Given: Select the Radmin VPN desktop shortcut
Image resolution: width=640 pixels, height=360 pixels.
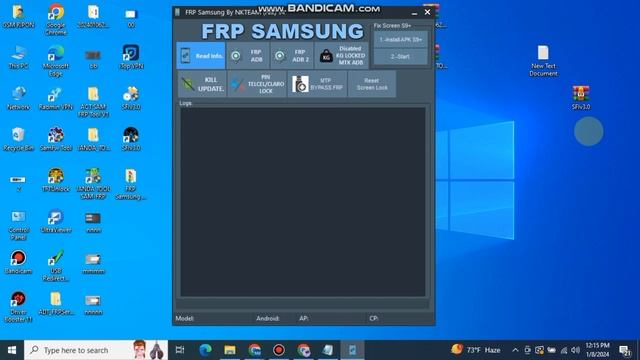Looking at the screenshot, I should (56, 99).
